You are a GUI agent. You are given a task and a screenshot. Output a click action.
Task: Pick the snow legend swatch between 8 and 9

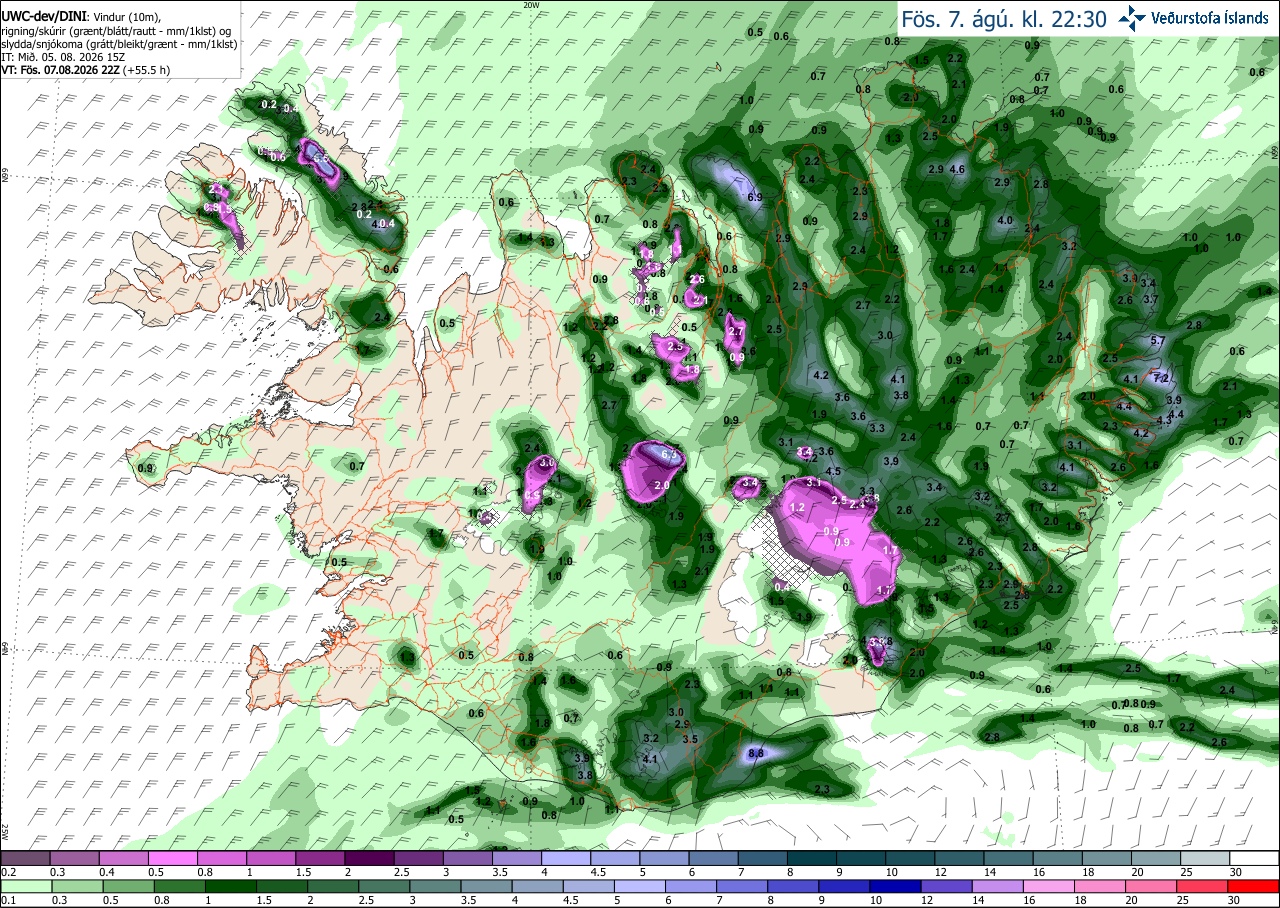click(812, 858)
